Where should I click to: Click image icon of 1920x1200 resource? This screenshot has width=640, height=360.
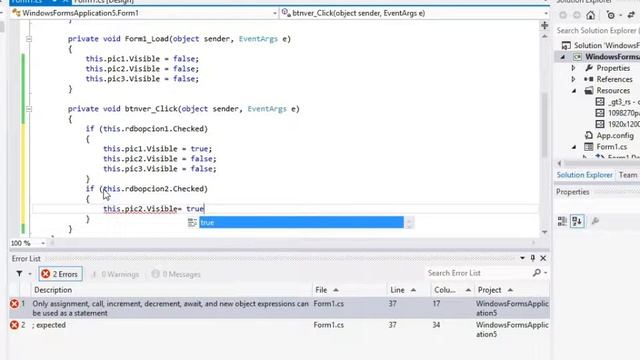click(x=600, y=124)
